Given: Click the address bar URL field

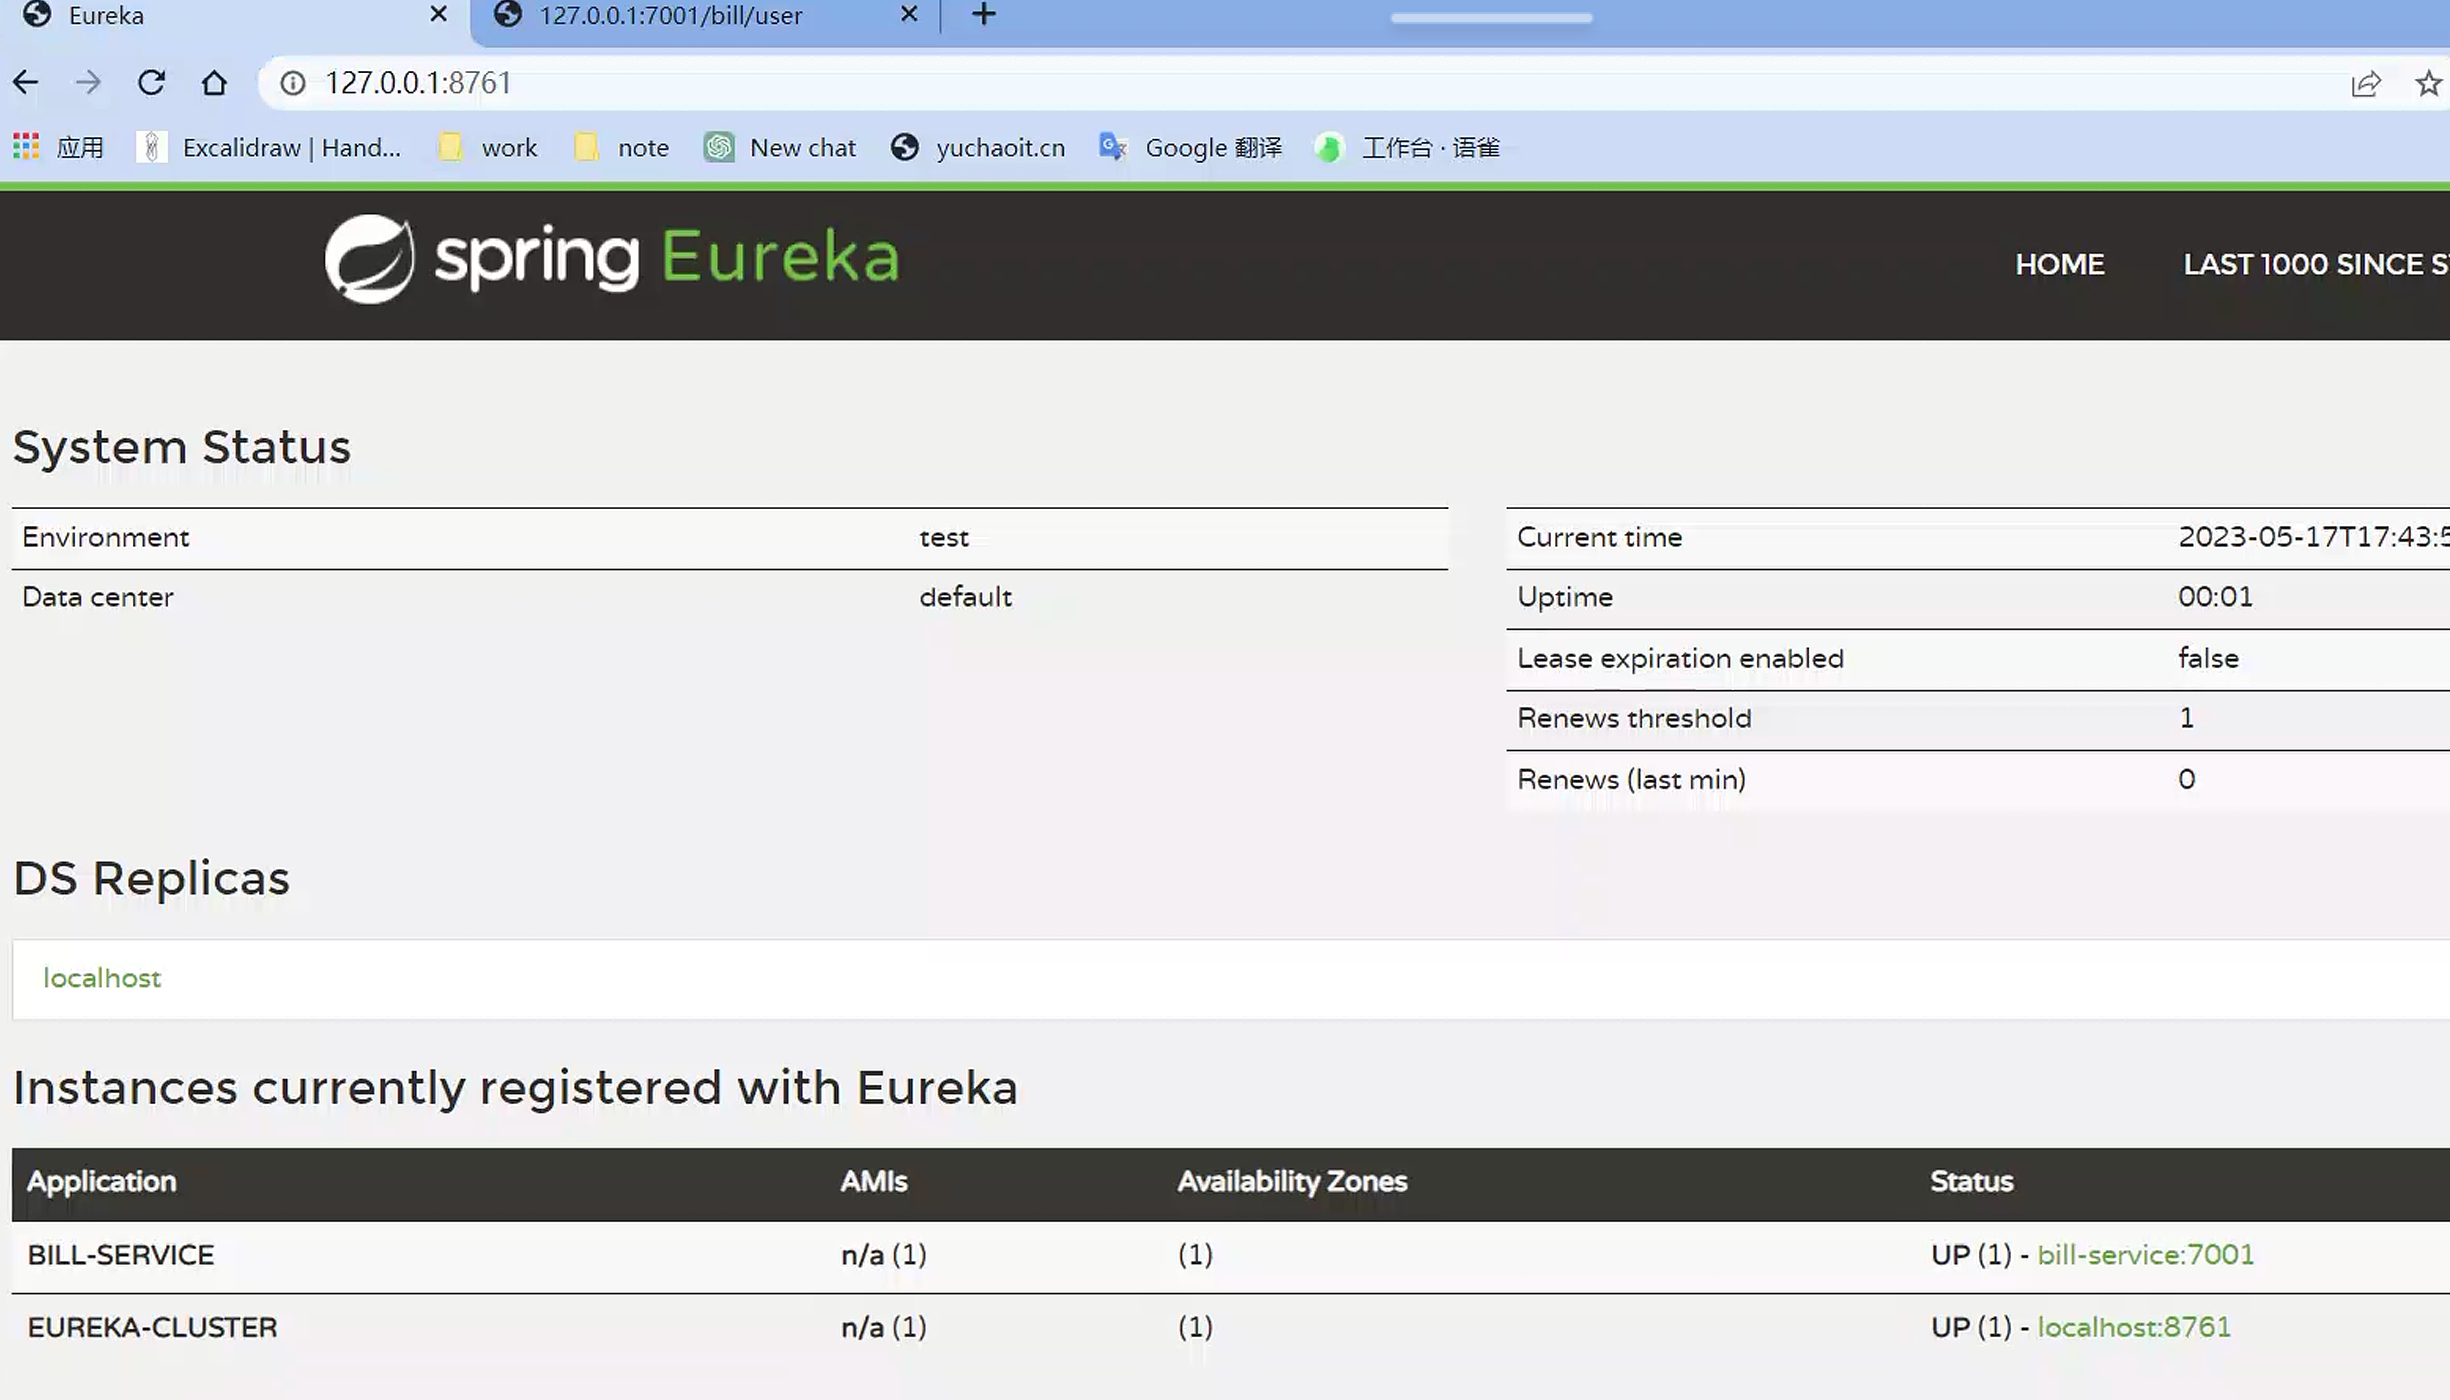Looking at the screenshot, I should point(1200,83).
